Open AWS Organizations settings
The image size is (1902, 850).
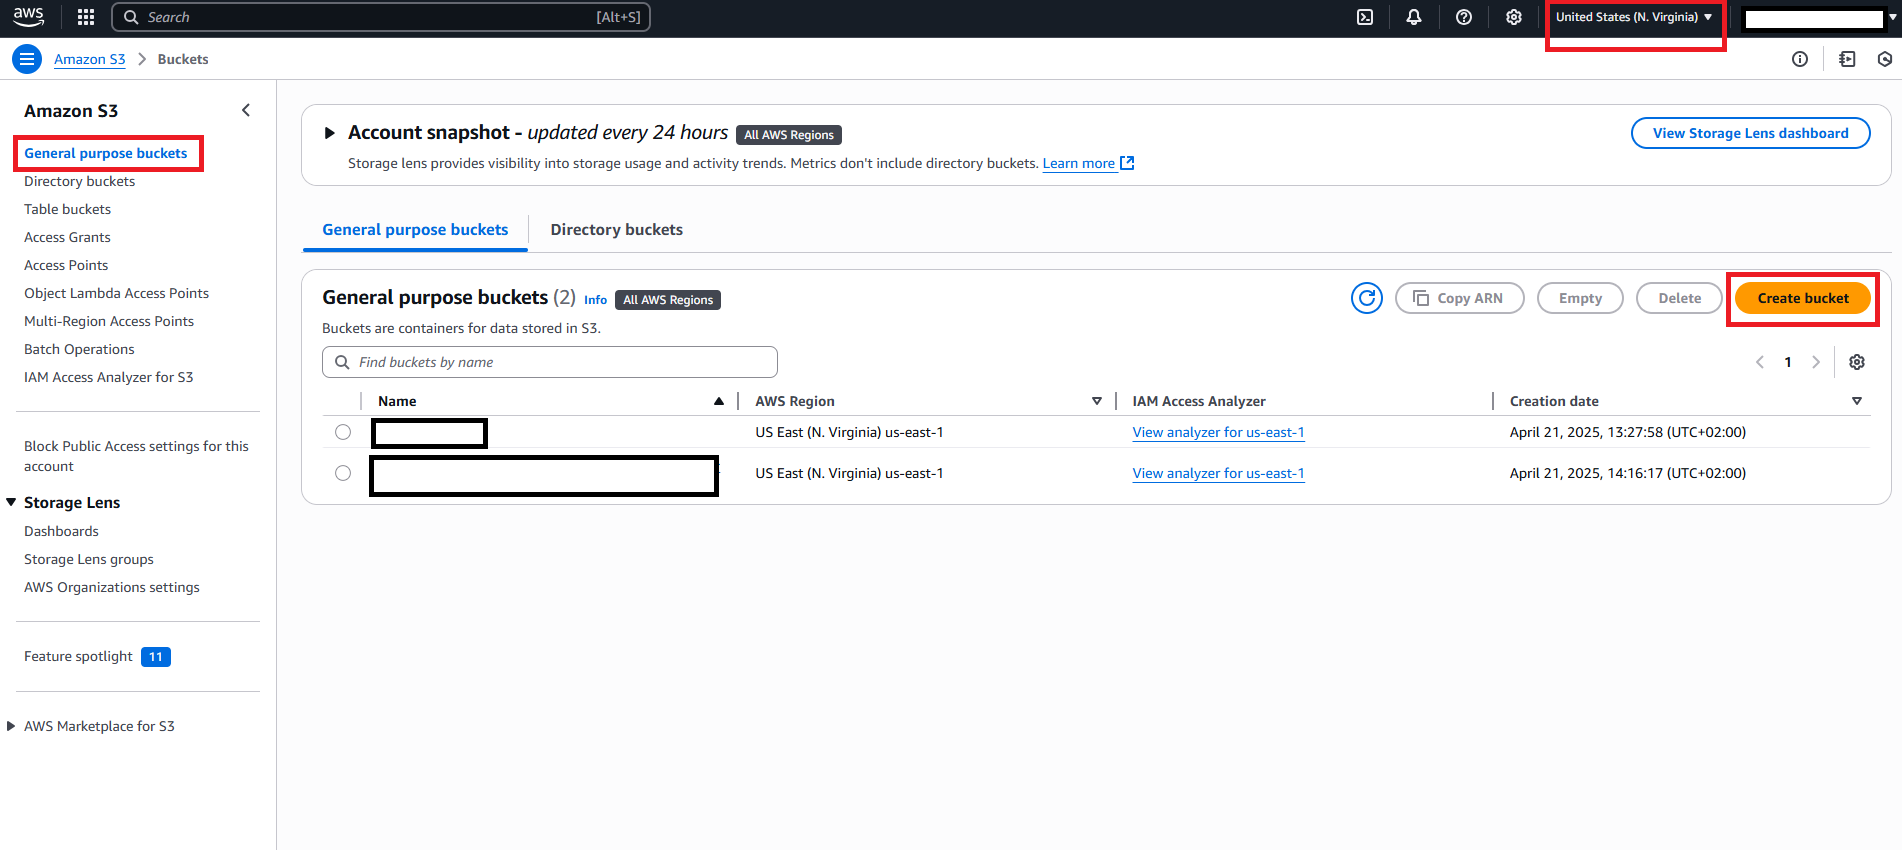112,587
